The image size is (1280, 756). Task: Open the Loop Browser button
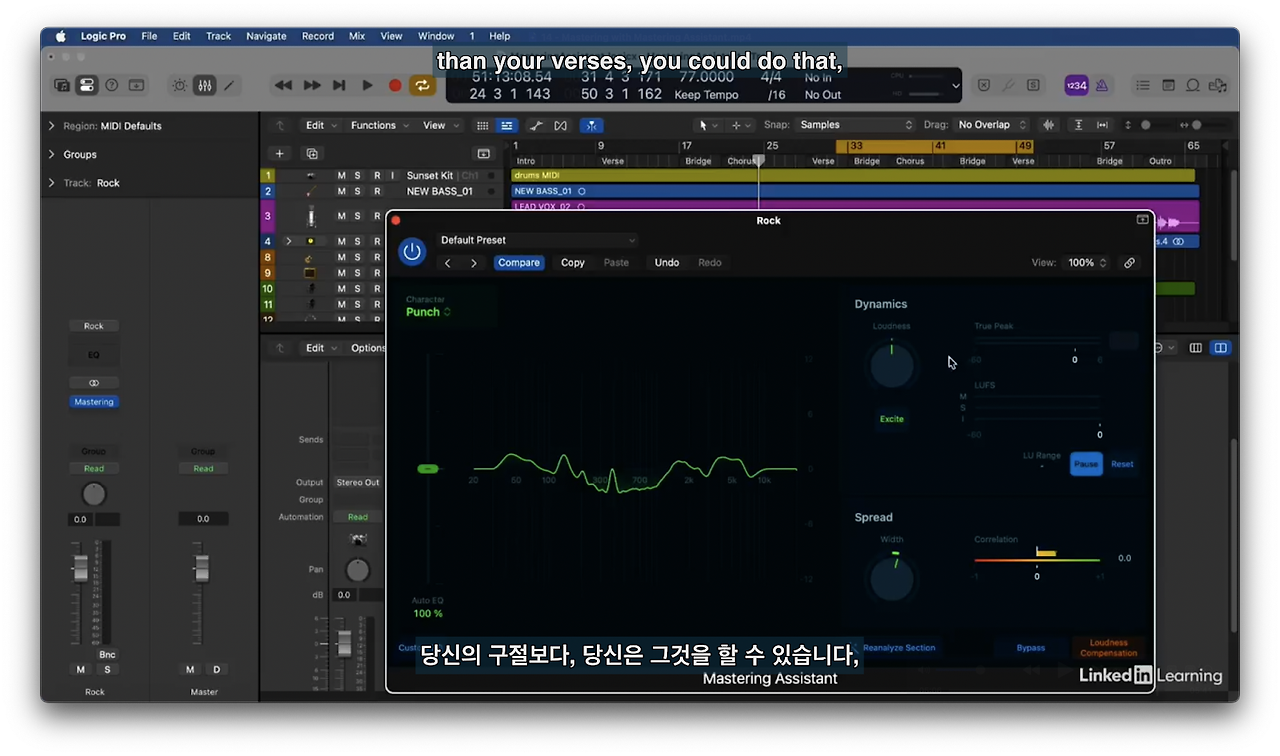coord(1193,86)
